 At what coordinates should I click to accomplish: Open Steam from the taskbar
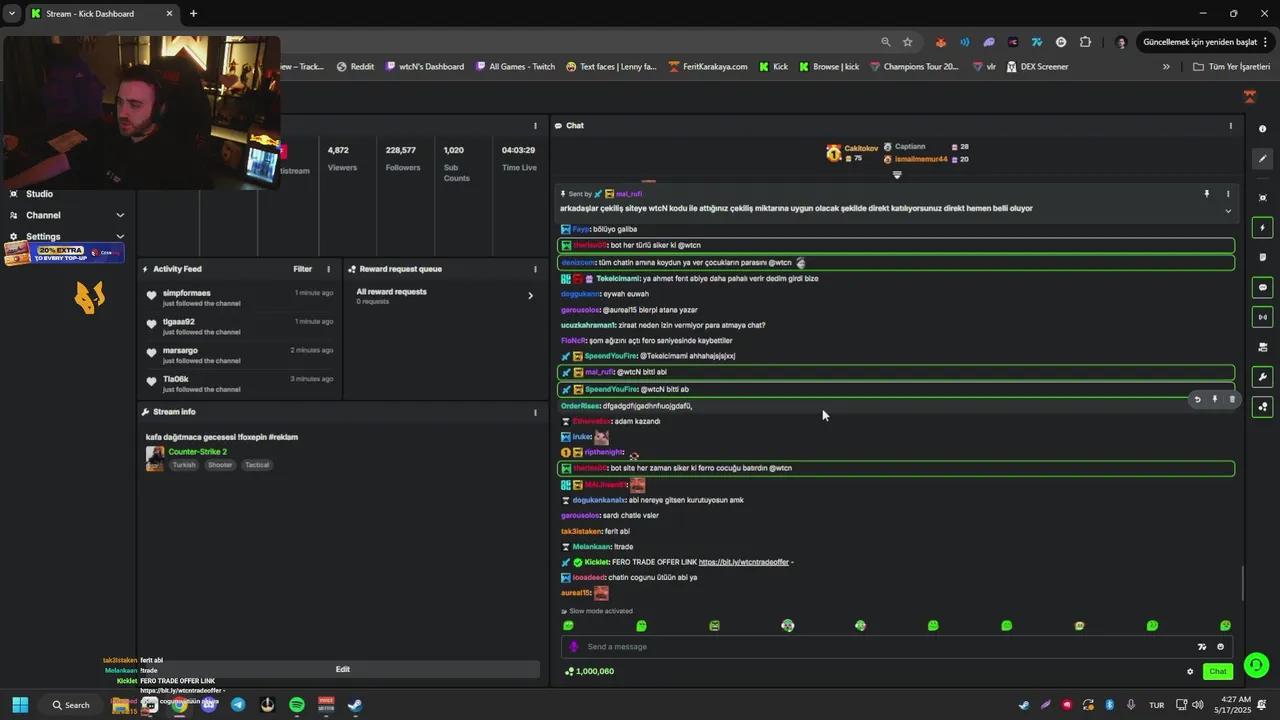tap(355, 705)
